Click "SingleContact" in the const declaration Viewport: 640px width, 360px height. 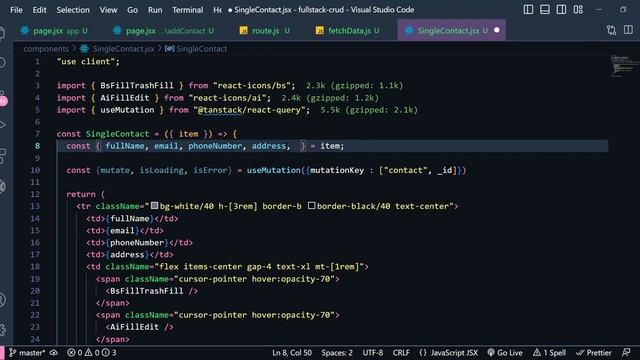pyautogui.click(x=117, y=134)
